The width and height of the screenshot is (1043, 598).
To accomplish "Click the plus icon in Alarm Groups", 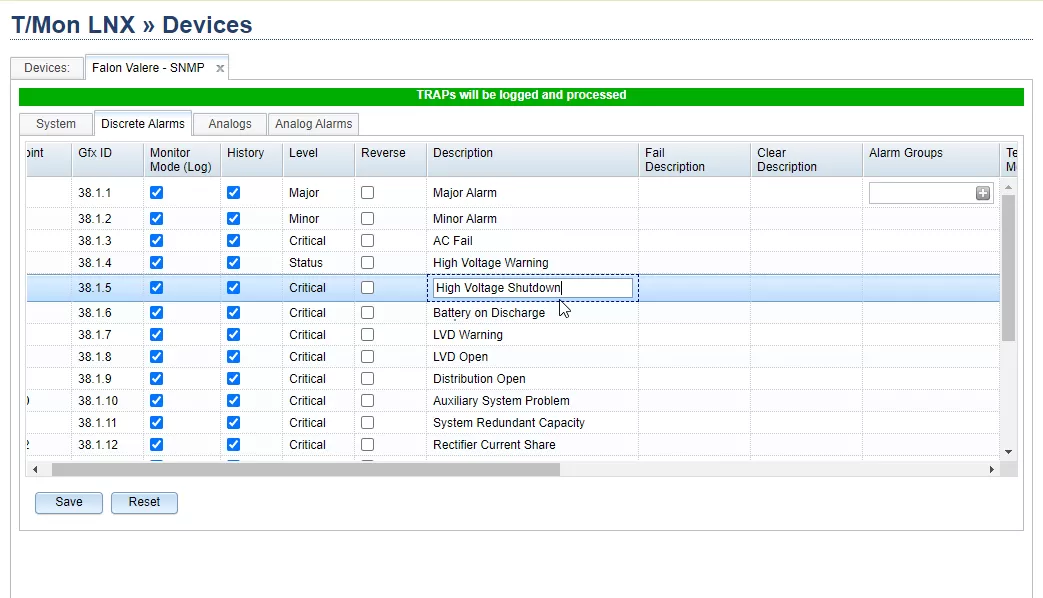I will (x=983, y=193).
